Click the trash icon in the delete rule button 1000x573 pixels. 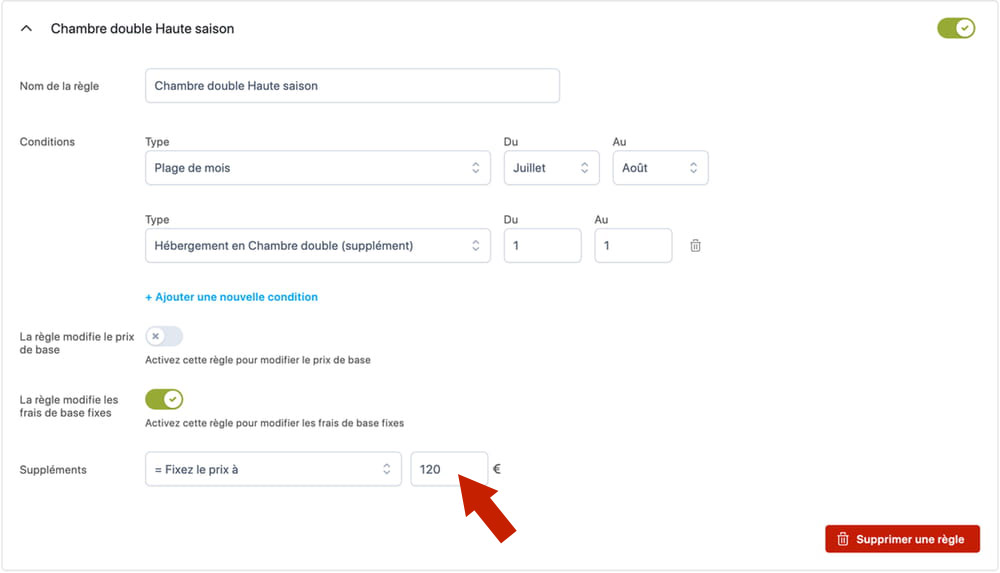[x=842, y=539]
